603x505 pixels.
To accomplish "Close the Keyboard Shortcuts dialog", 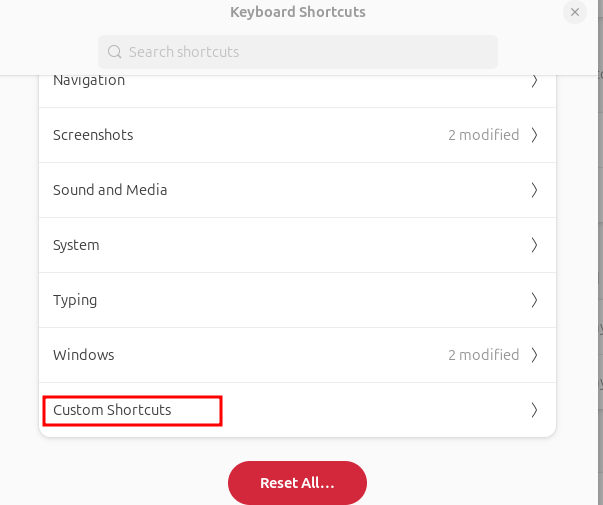I will point(574,13).
